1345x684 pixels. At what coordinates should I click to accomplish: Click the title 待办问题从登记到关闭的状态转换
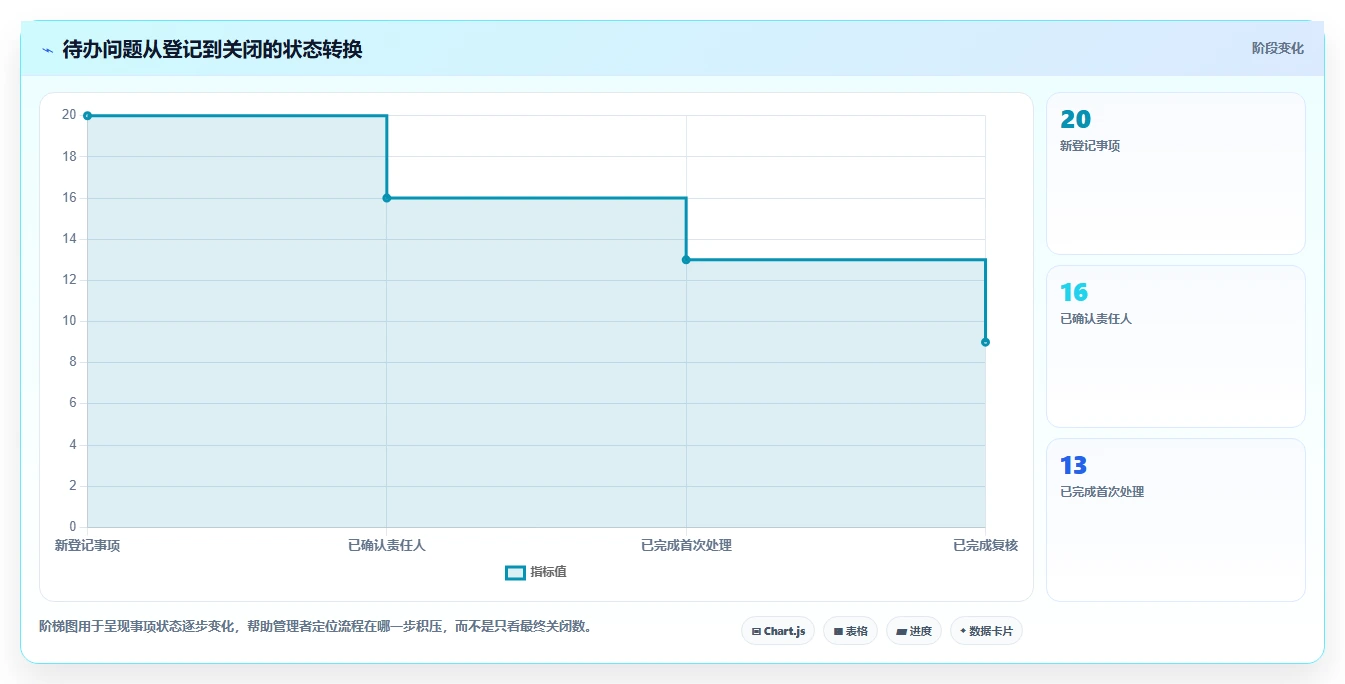point(212,49)
